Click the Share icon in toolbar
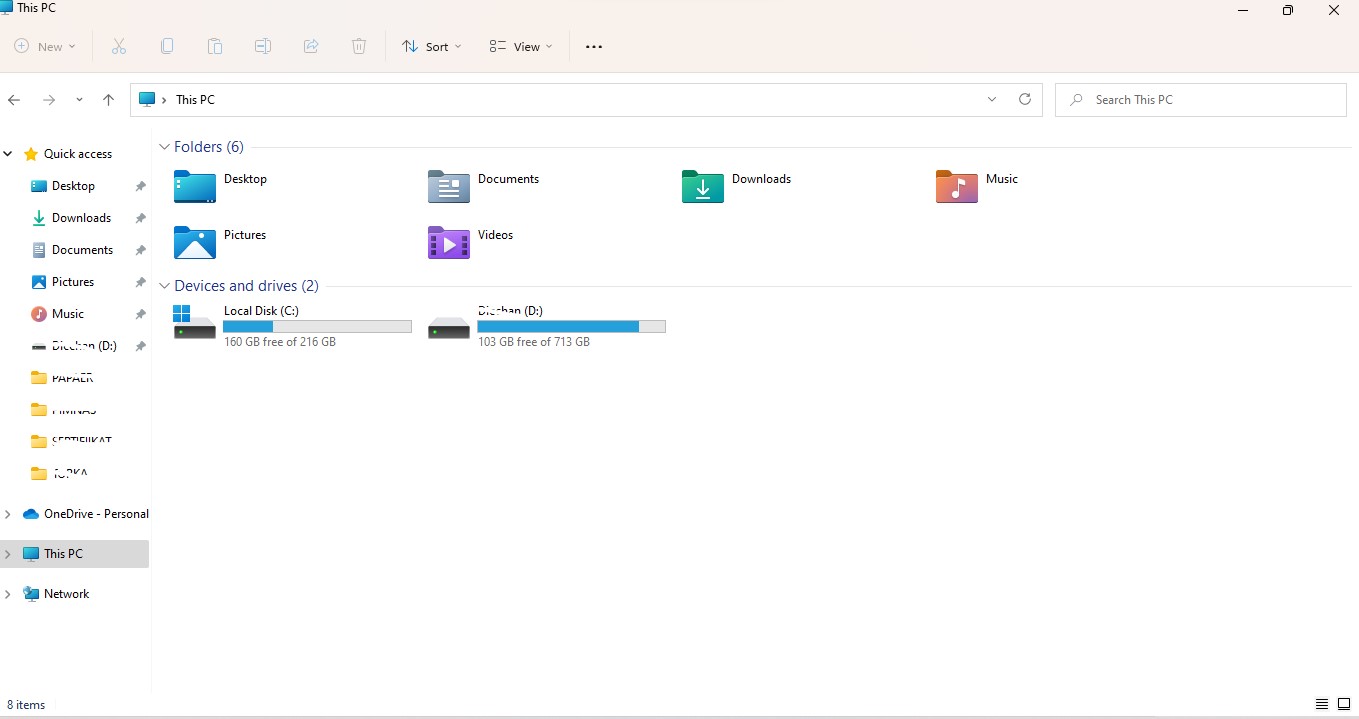This screenshot has width=1359, height=719. tap(311, 46)
